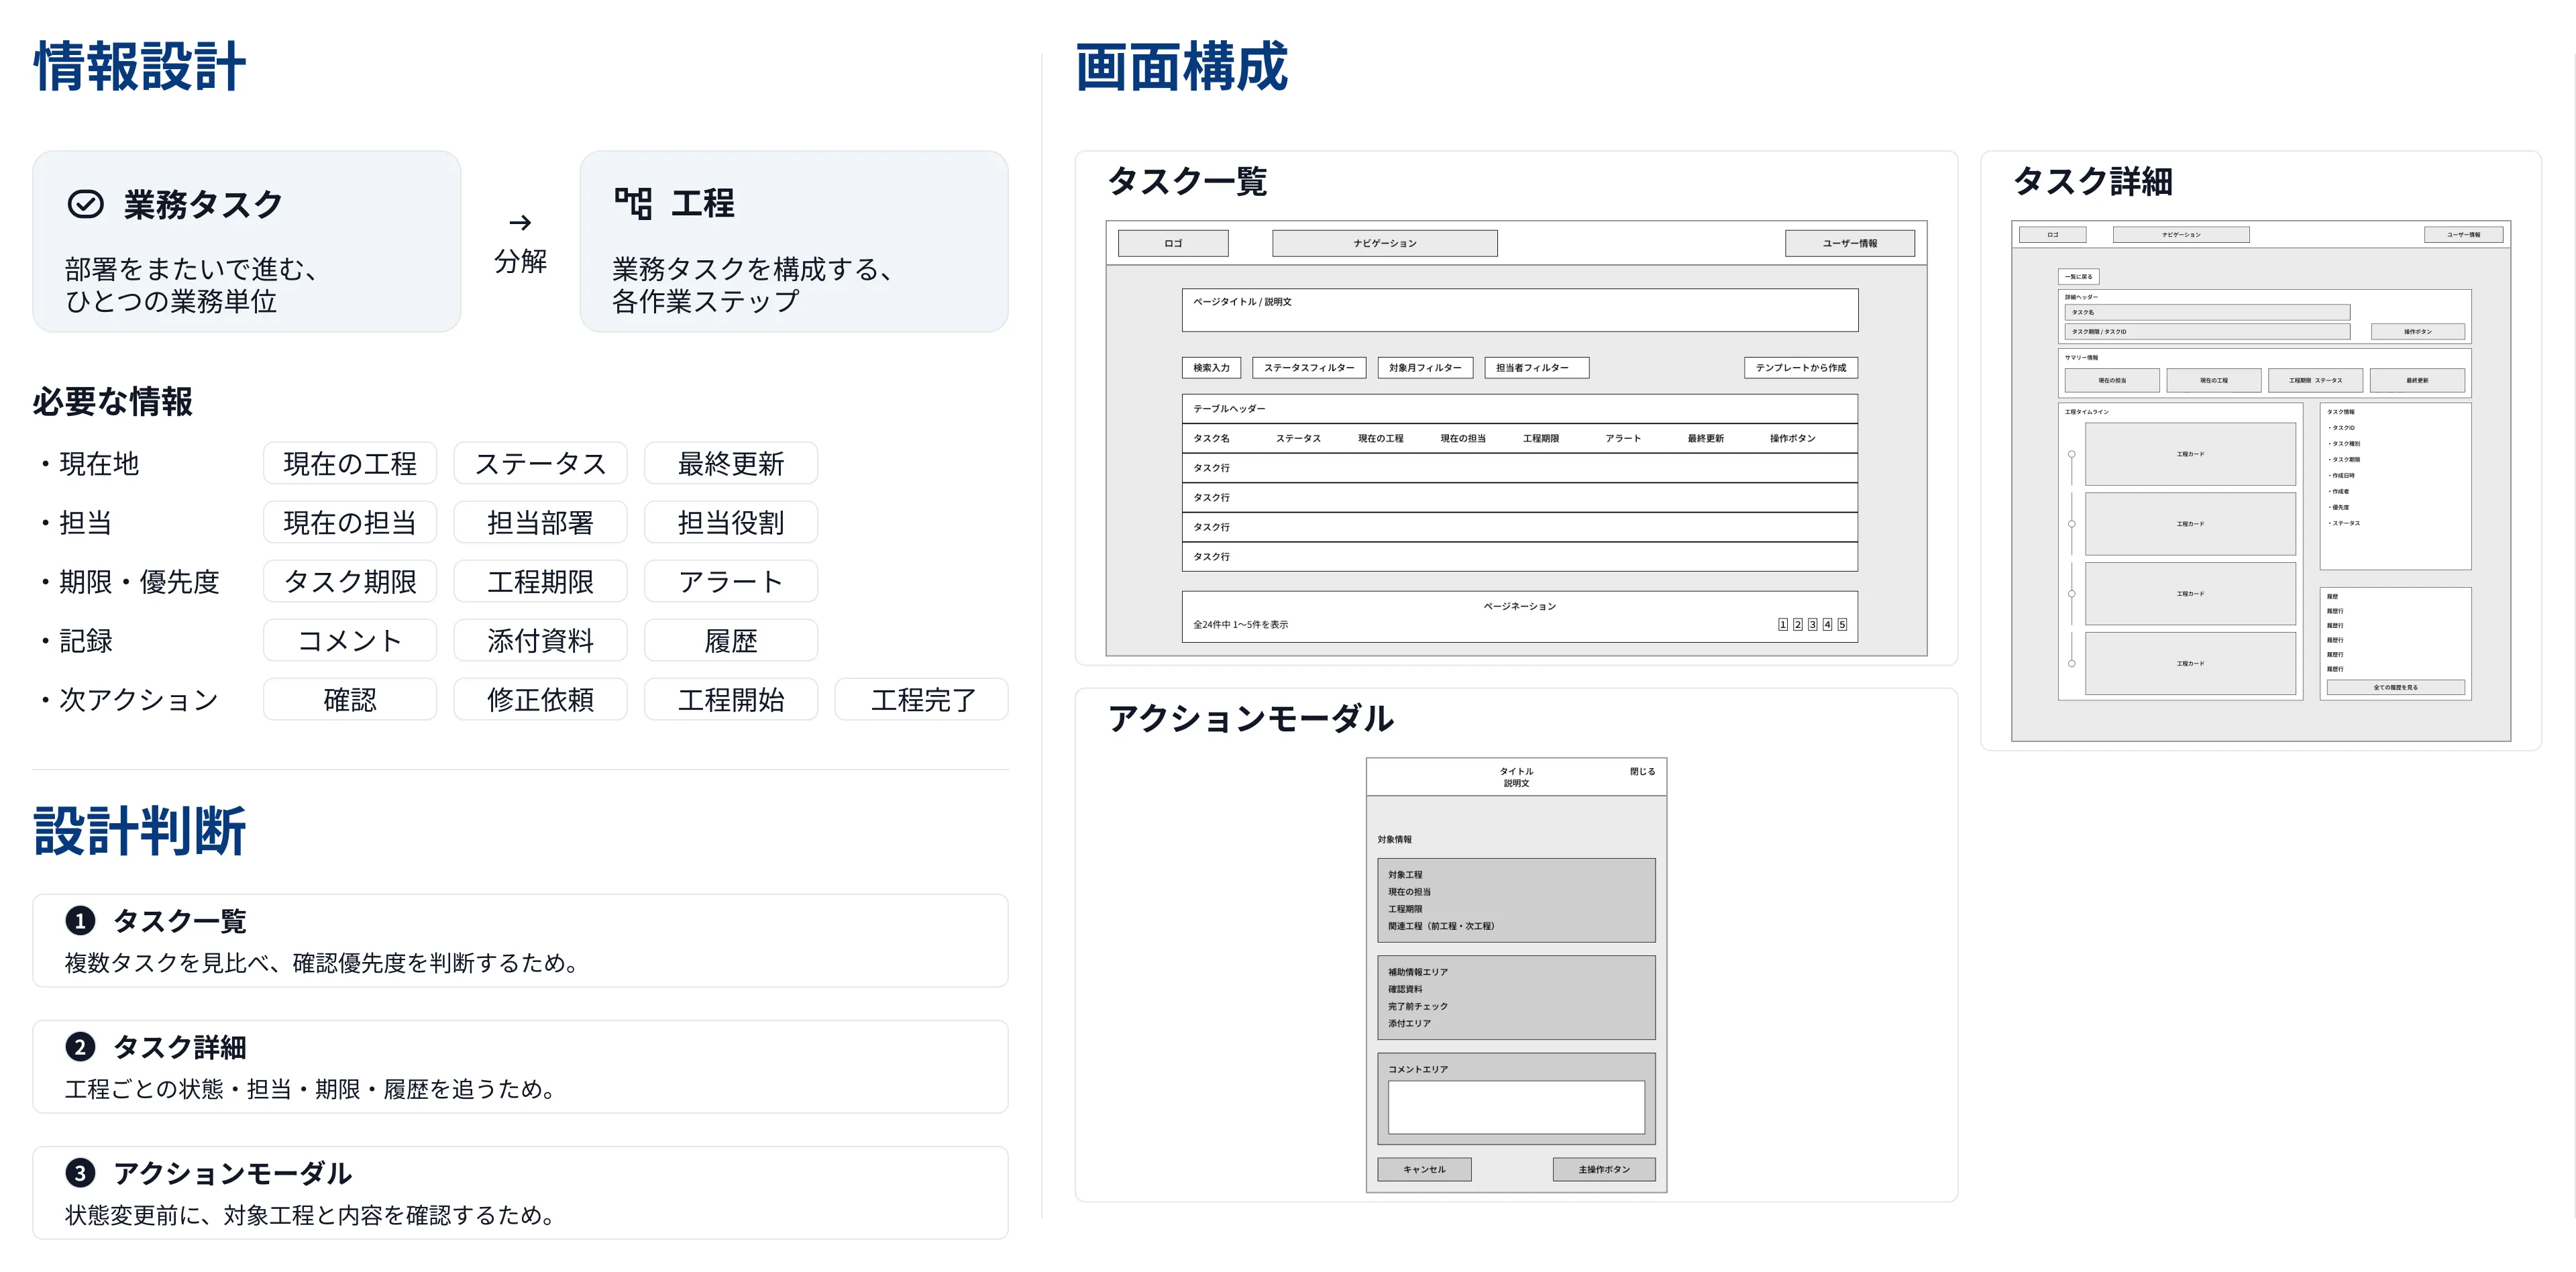Screen dimensions: 2576x1272
Task: Go to pagination page 3
Action: [1812, 624]
